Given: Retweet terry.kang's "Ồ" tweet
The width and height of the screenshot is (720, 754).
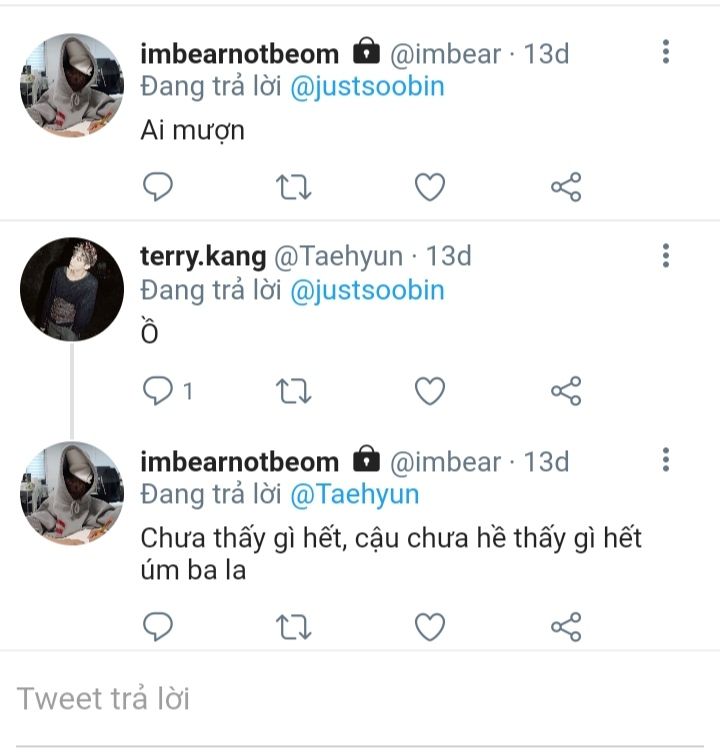Looking at the screenshot, I should (x=294, y=391).
